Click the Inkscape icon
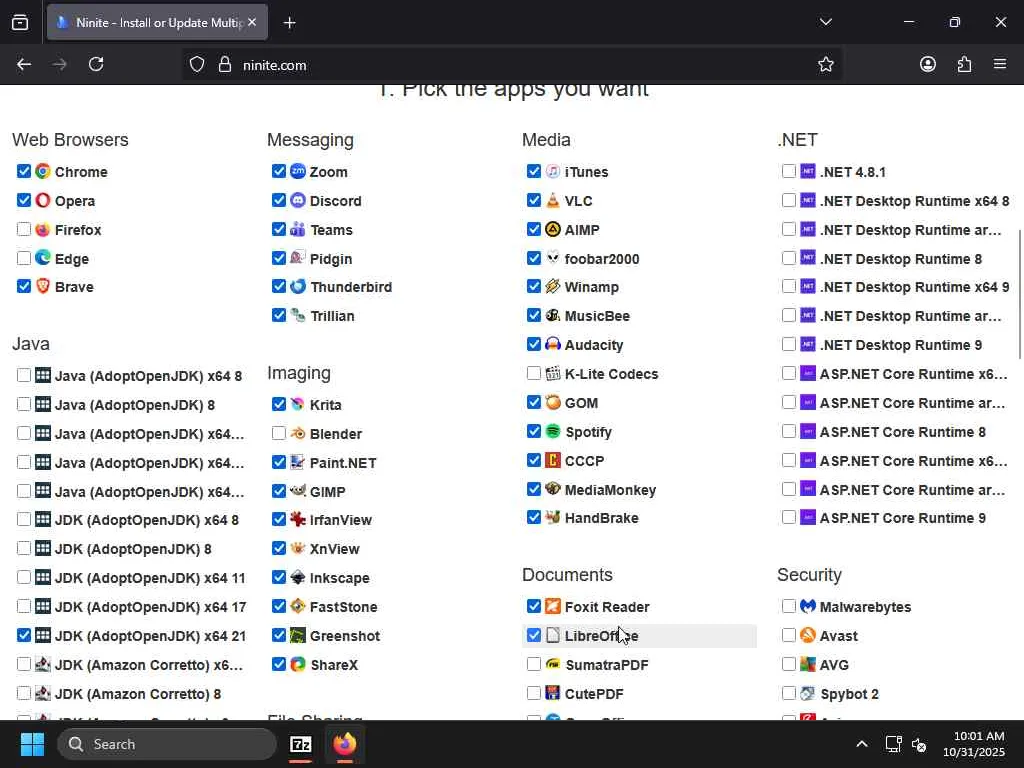 tap(298, 577)
